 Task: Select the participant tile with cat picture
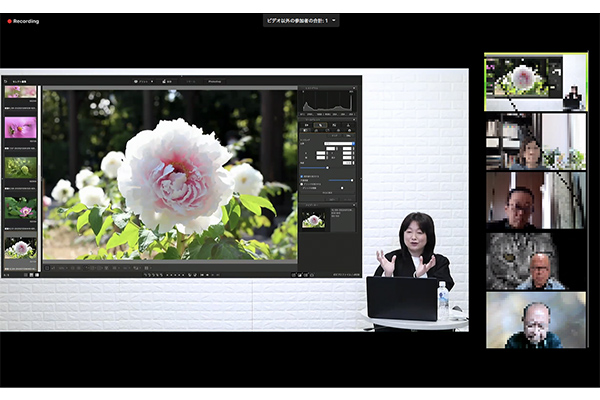coord(535,260)
